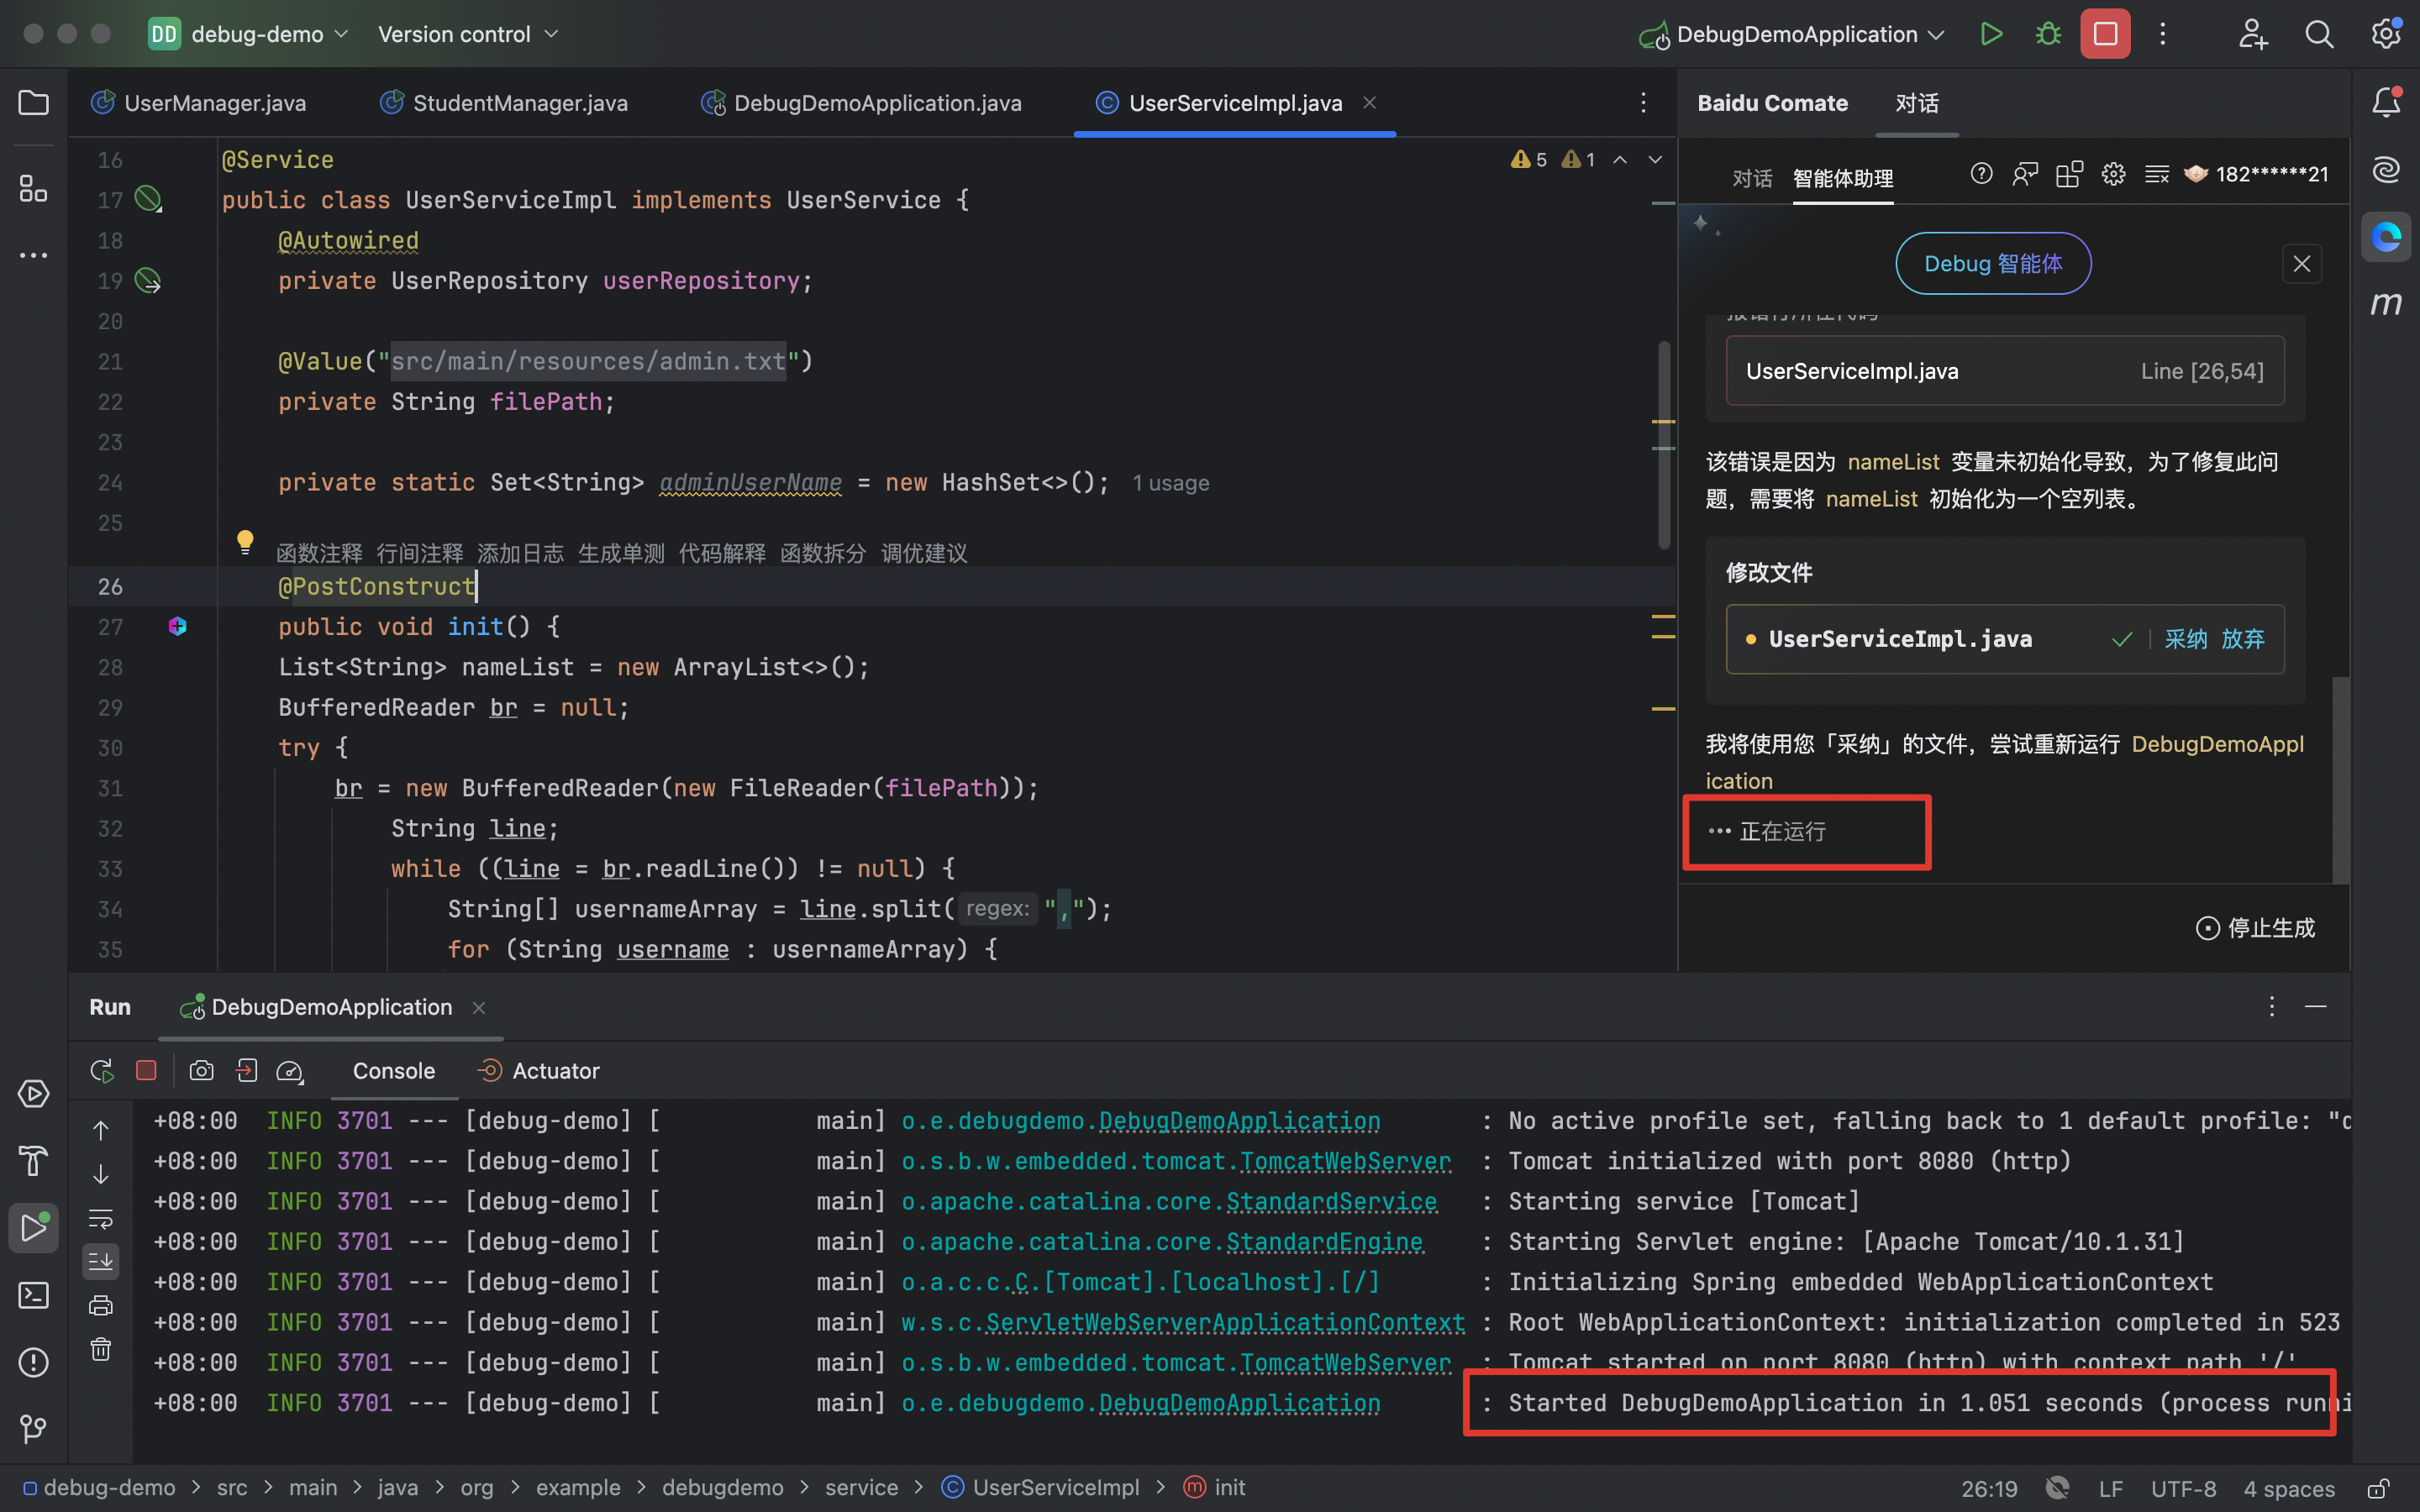Open line separator LF selector
Screen dimensions: 2420x1512
2110,1488
